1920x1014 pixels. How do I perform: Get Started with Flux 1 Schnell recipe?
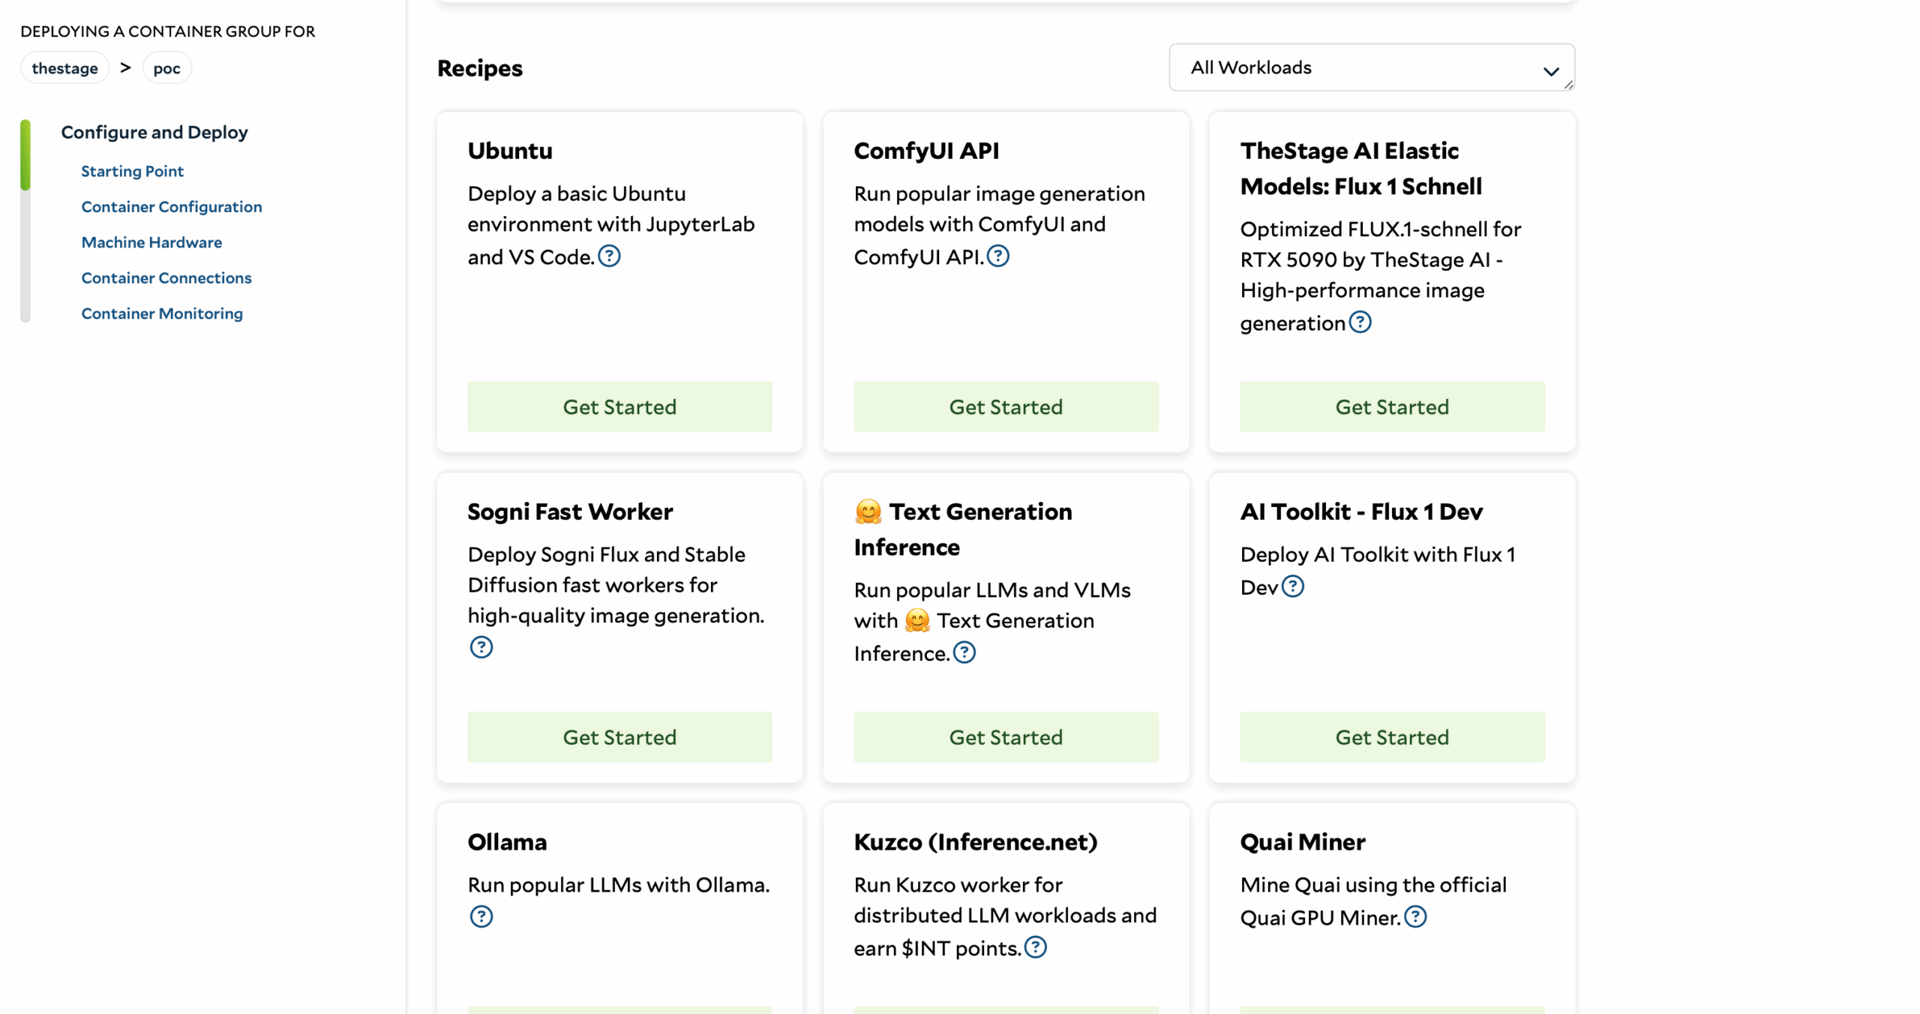coord(1392,407)
